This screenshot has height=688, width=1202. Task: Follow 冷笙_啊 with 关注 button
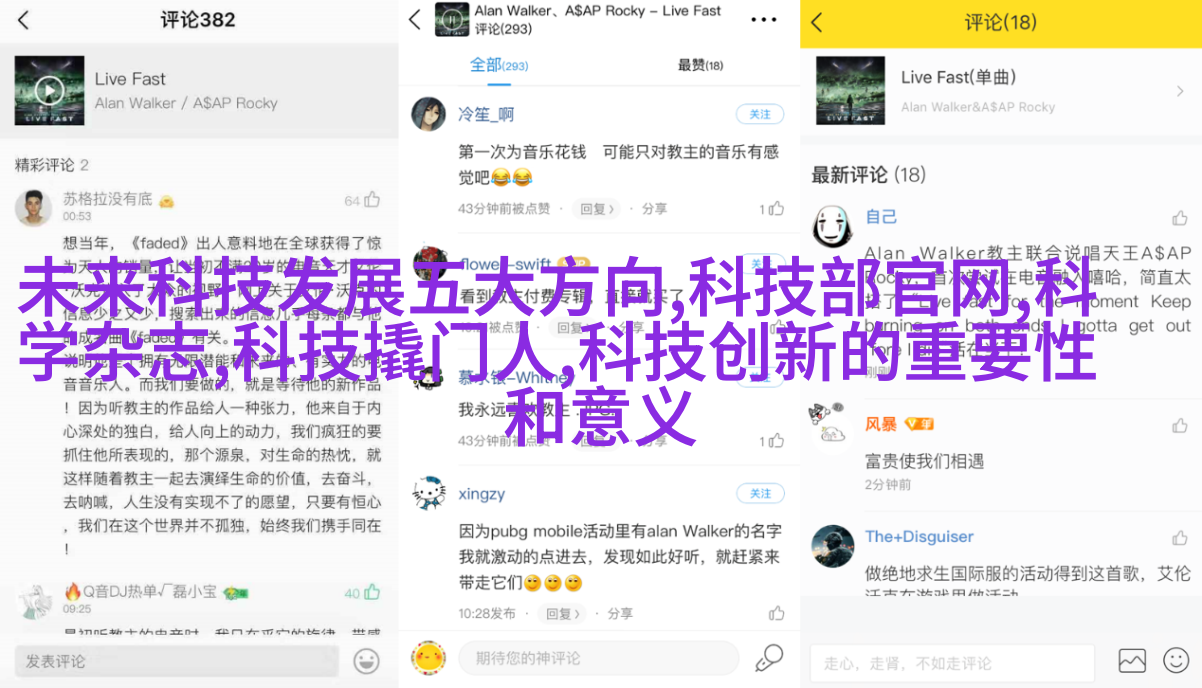[x=760, y=114]
